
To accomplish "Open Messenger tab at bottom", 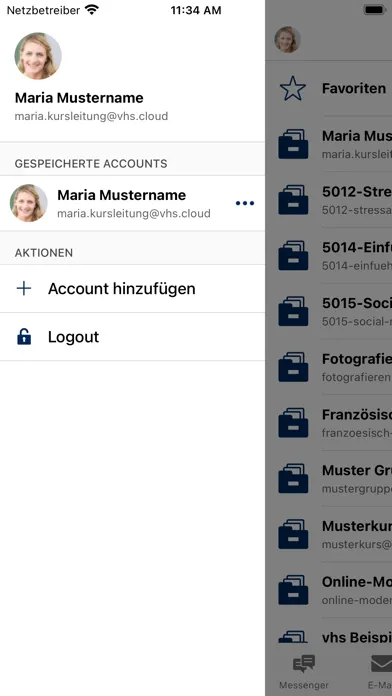I will point(304,672).
